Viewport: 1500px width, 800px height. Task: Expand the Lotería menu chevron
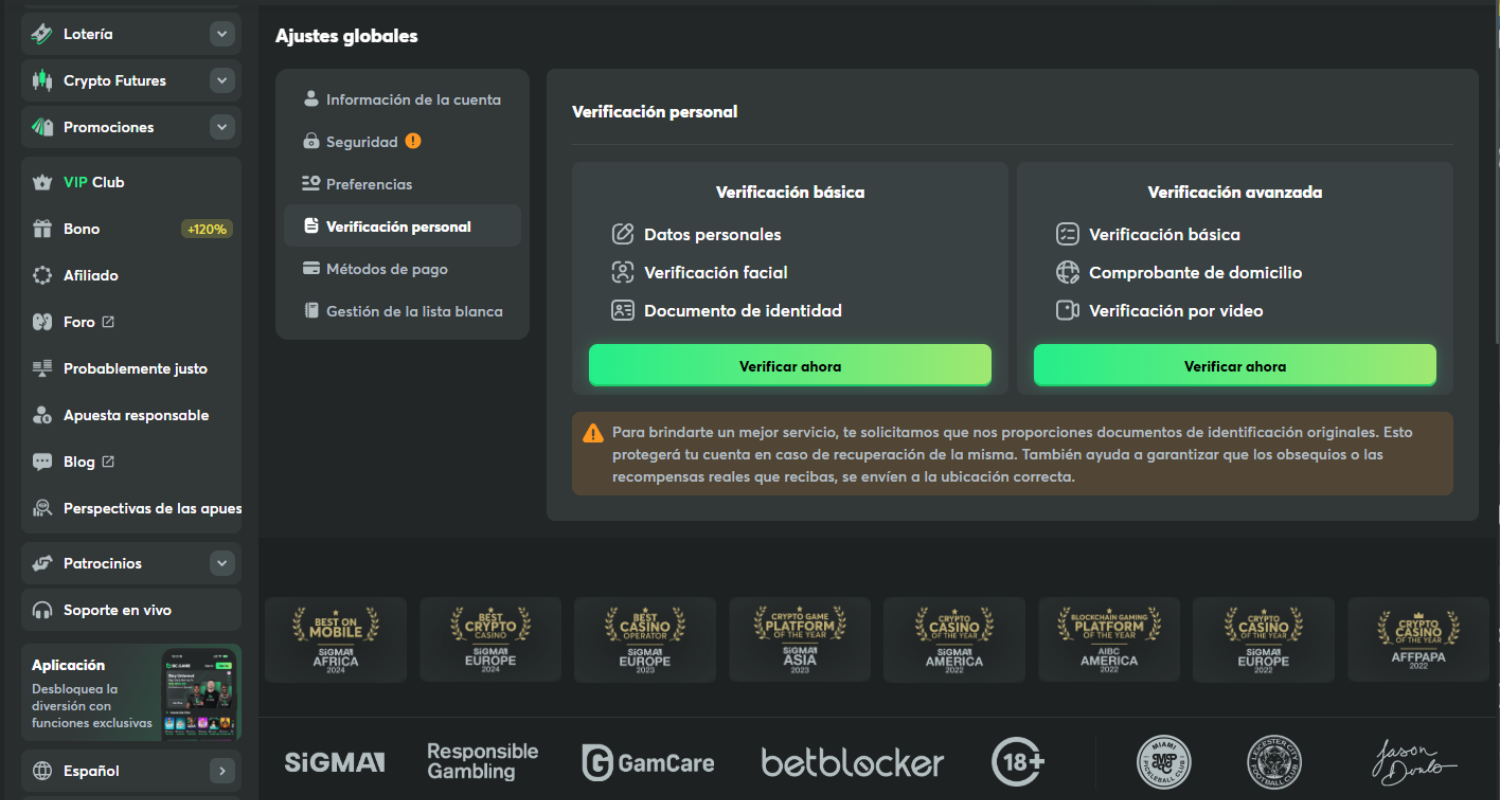pos(222,34)
